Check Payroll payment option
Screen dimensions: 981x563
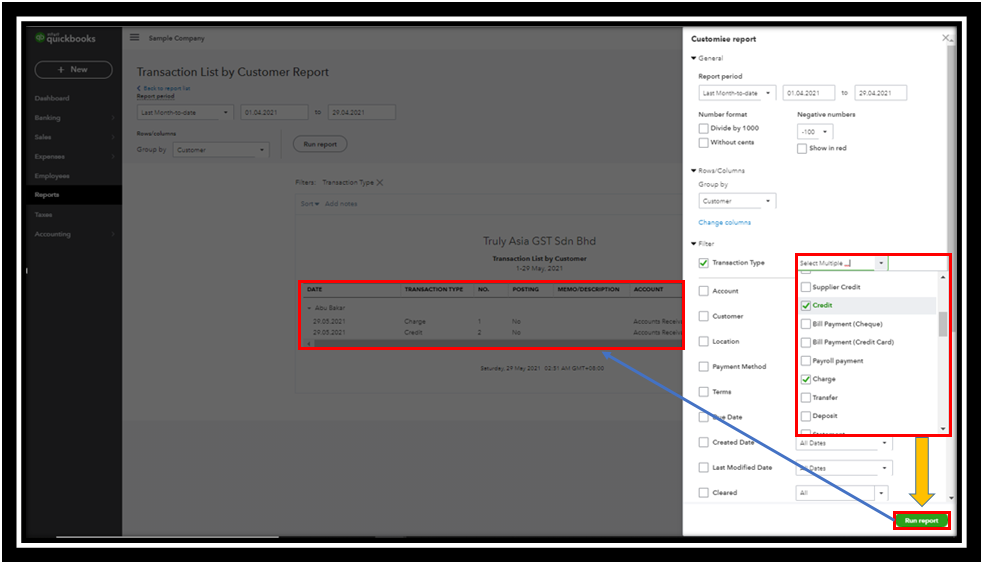(806, 361)
